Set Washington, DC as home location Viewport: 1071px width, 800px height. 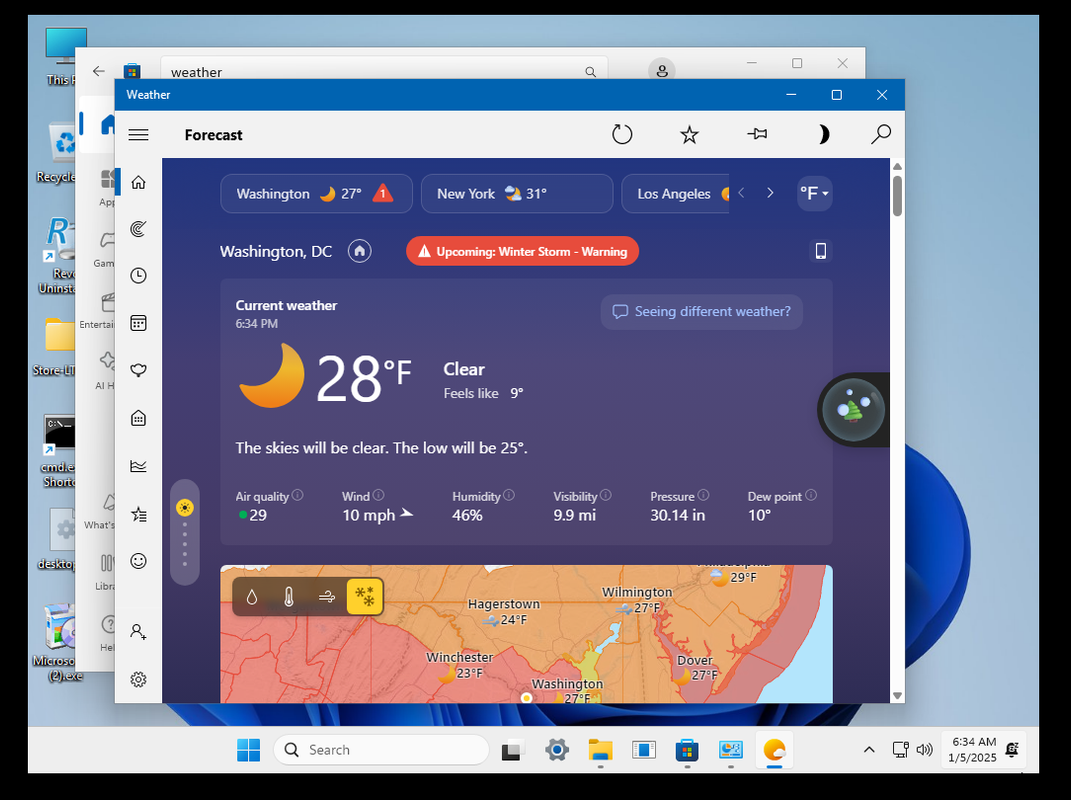click(x=360, y=251)
